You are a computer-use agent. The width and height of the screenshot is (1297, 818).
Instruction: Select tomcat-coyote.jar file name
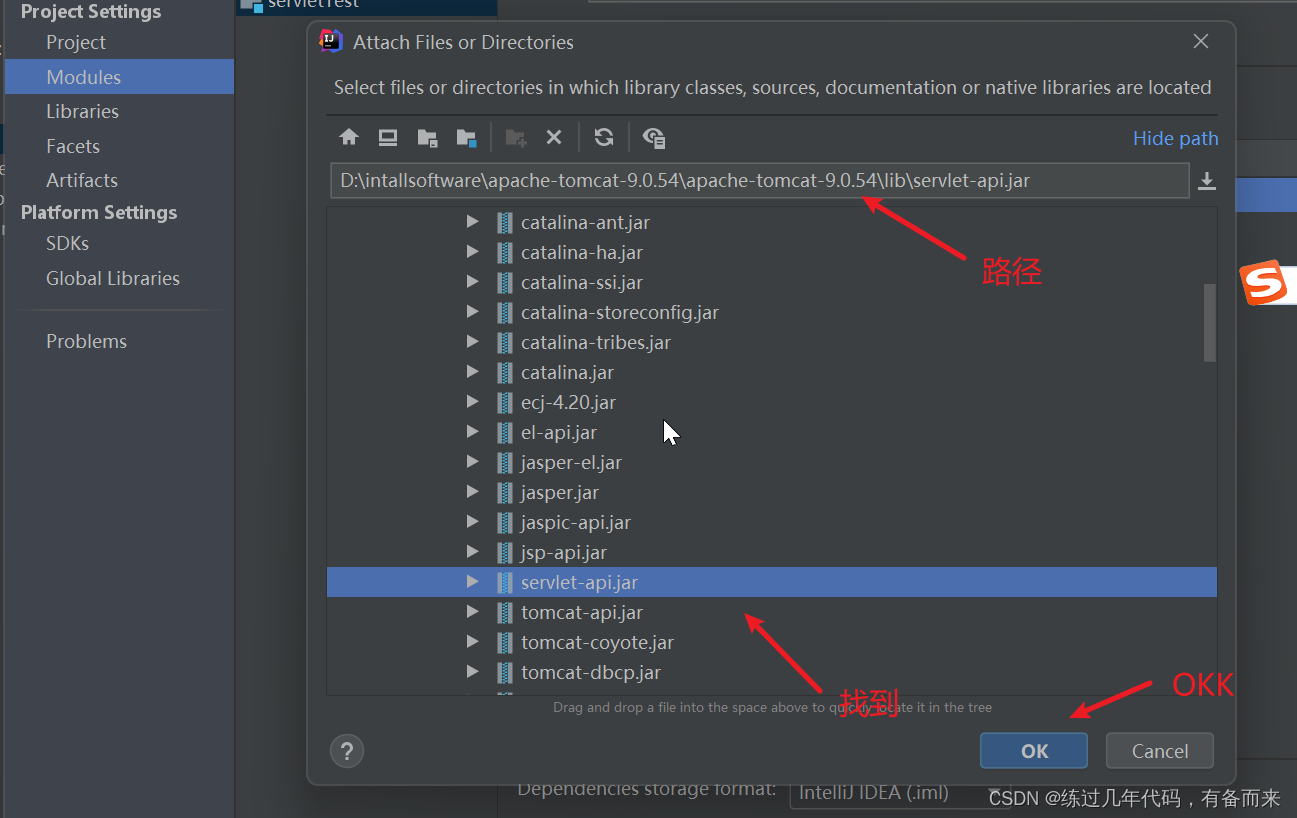tap(597, 642)
